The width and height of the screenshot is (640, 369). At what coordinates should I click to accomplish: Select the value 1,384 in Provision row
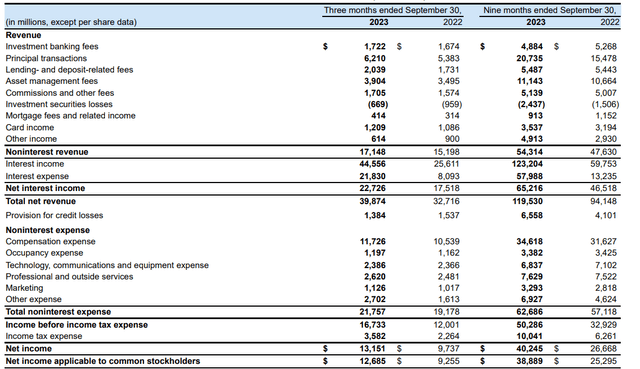click(x=375, y=216)
